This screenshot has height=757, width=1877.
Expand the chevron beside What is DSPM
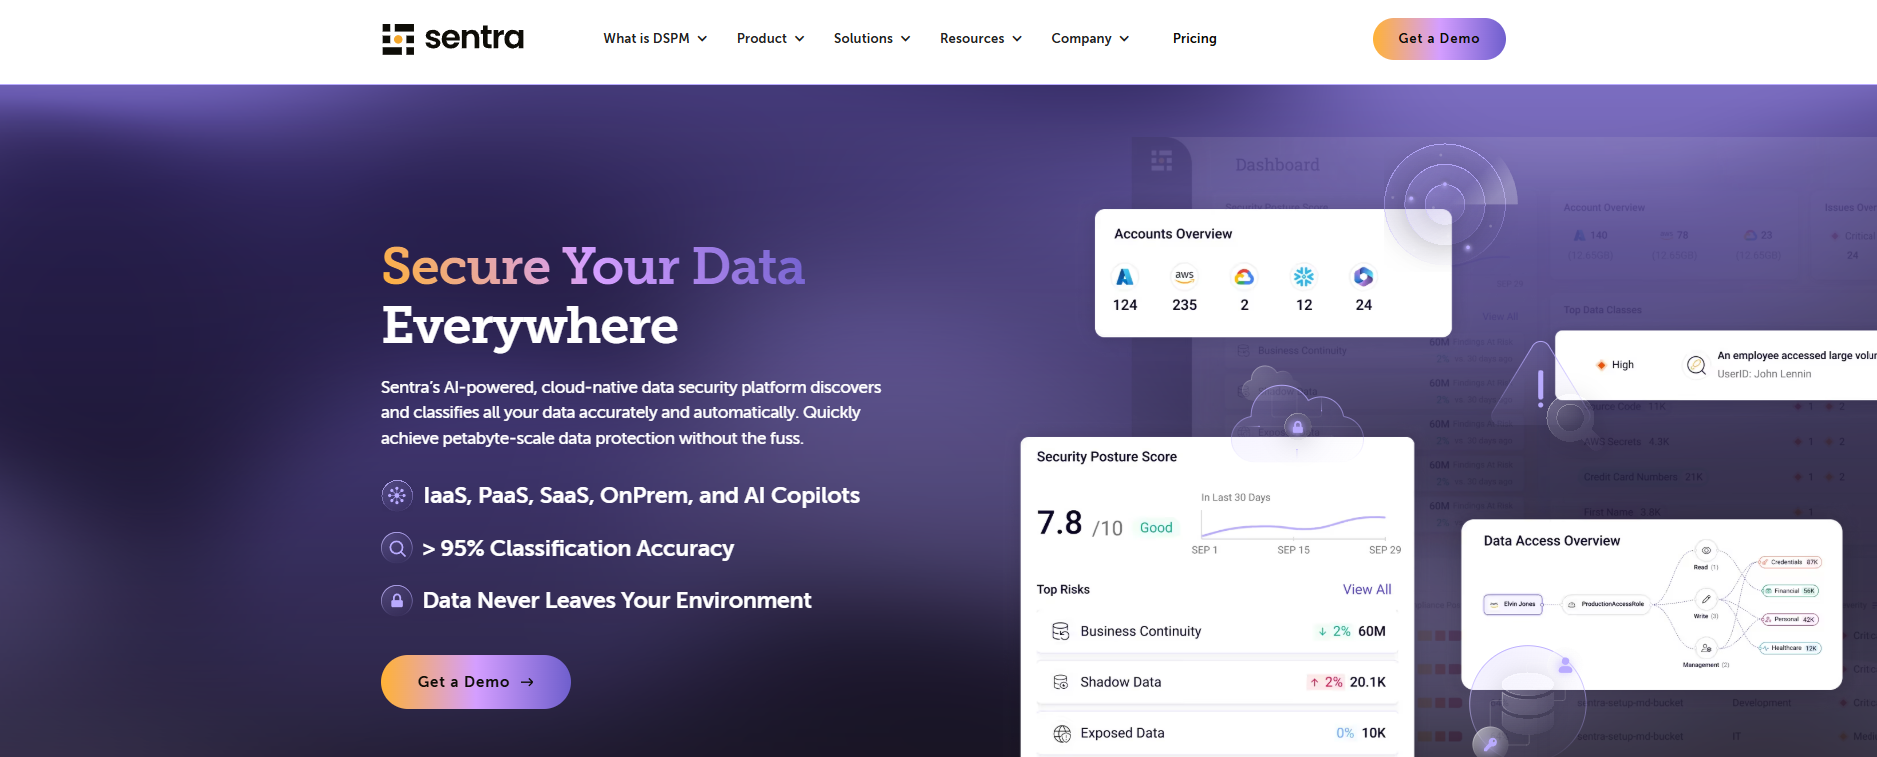click(702, 39)
